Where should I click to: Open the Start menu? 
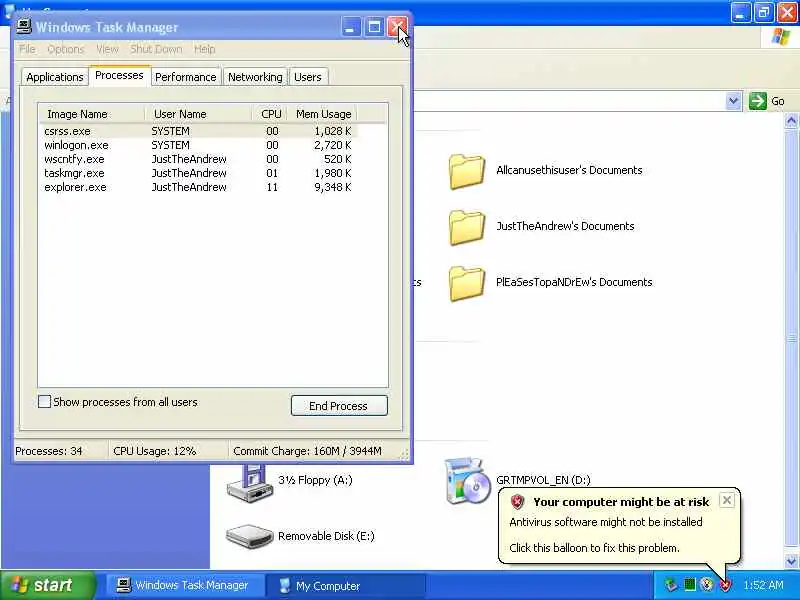[47, 585]
